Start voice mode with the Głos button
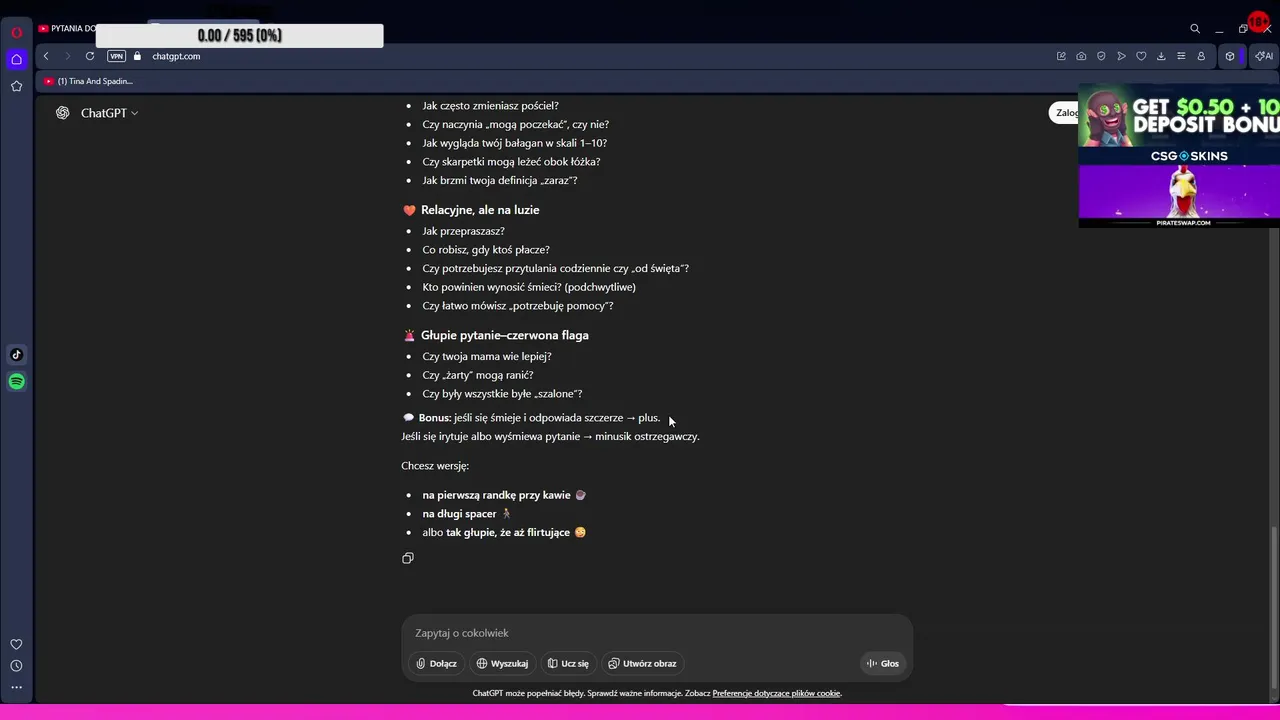Screen dimensions: 1280x720 tap(883, 663)
